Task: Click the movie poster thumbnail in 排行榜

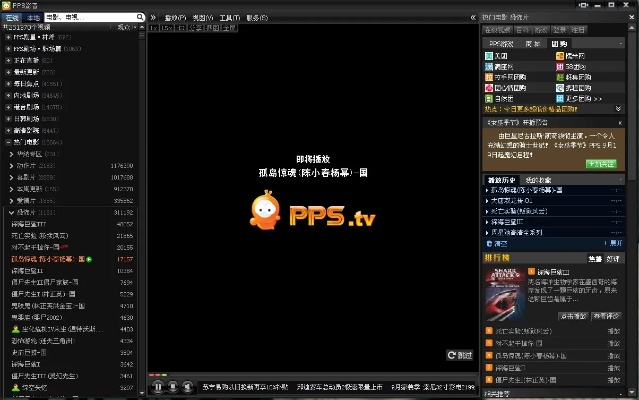Action: click(x=501, y=291)
